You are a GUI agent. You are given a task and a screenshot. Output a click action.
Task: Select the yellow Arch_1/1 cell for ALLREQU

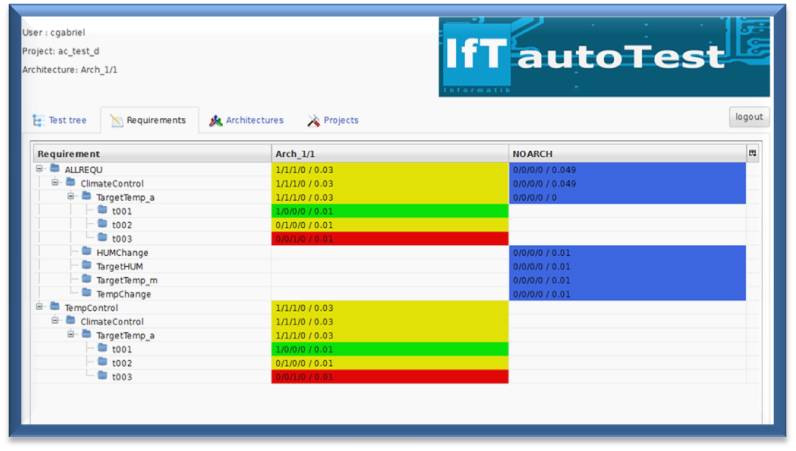[x=390, y=170]
